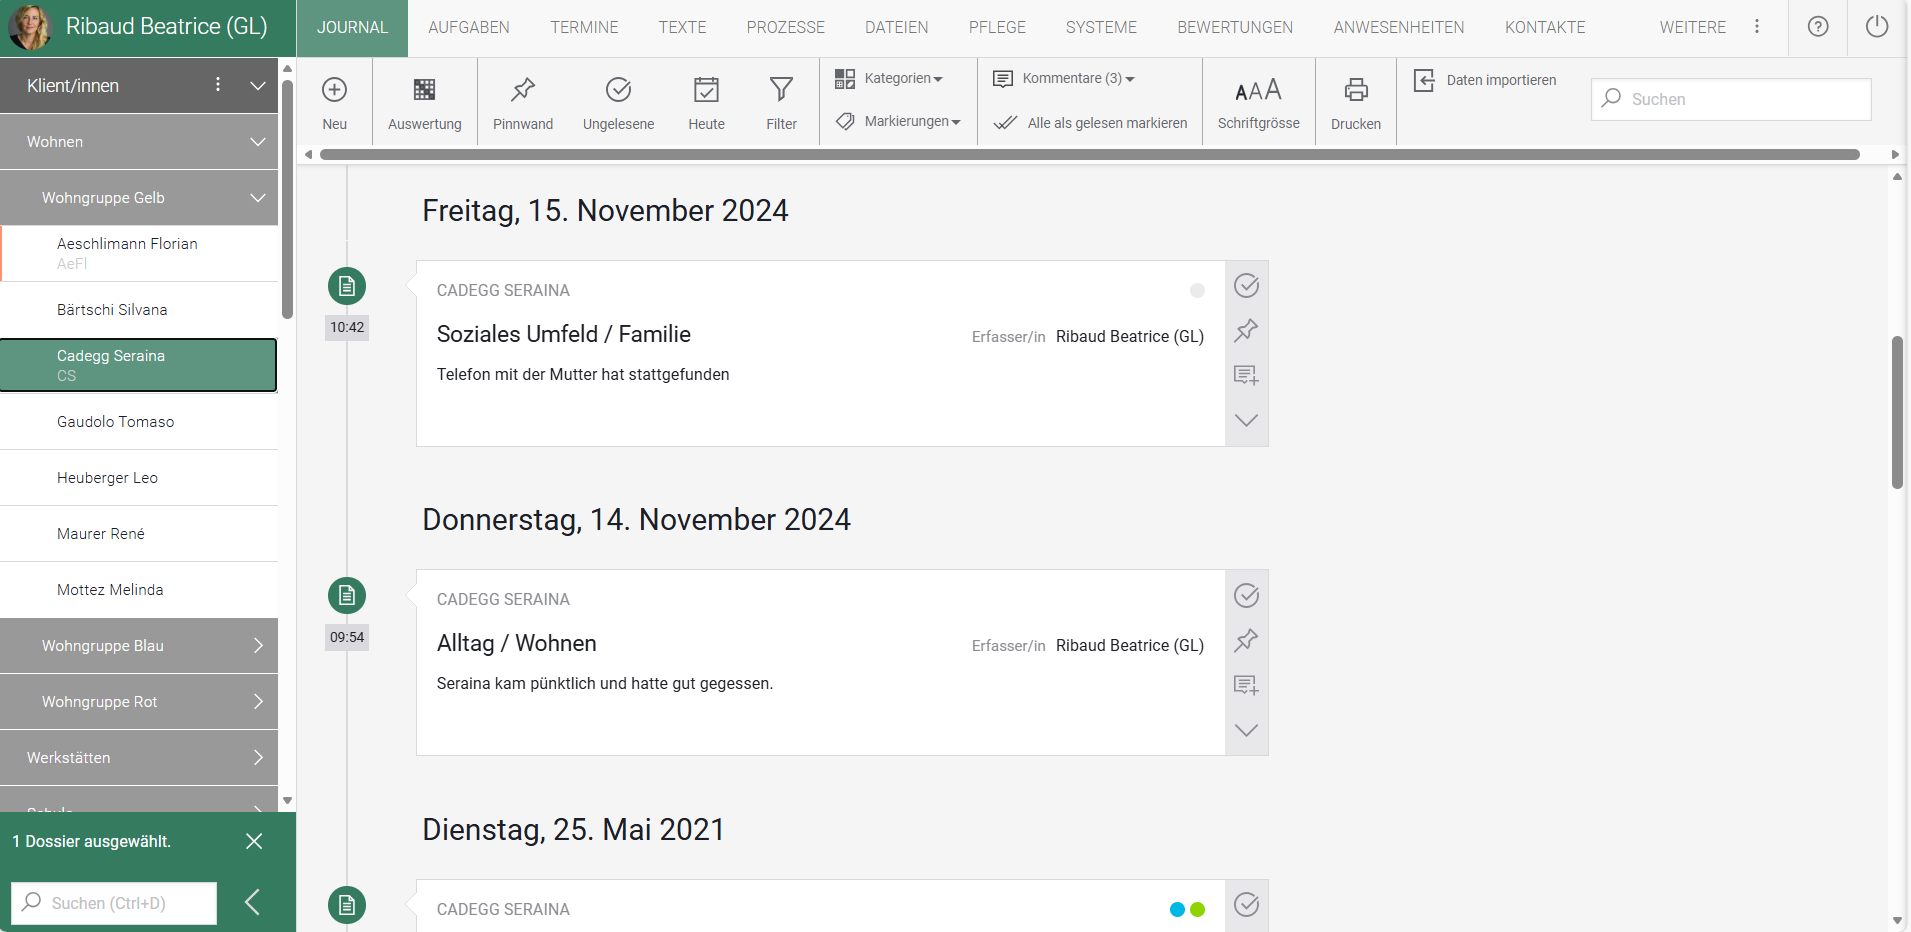Pin the Soziales Umfeld / Familie entry
The width and height of the screenshot is (1911, 932).
1246,330
